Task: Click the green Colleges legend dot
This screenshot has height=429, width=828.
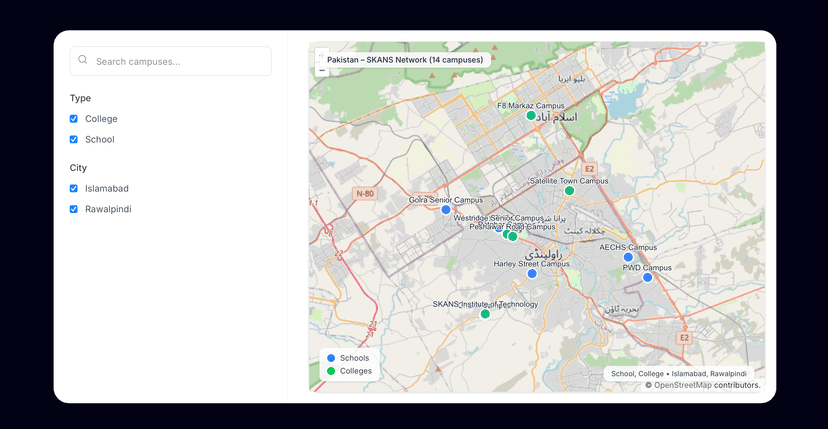Action: pos(331,371)
